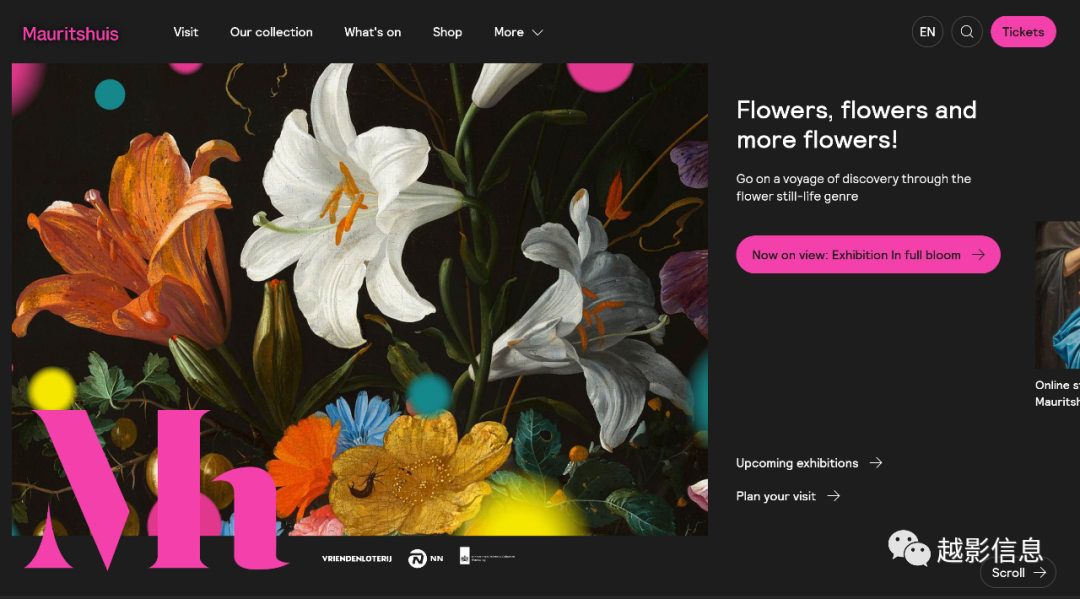Click the pink Tickets button
Viewport: 1080px width, 599px height.
1023,32
